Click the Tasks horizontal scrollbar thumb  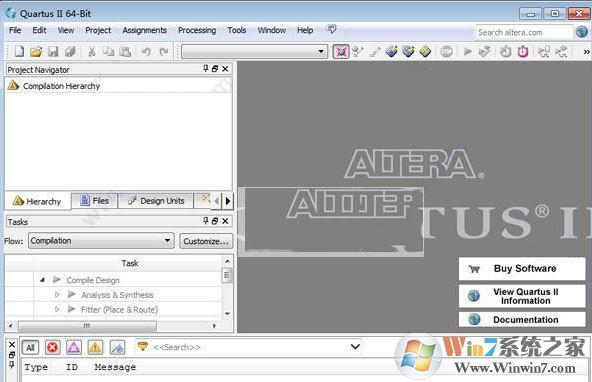pos(87,325)
